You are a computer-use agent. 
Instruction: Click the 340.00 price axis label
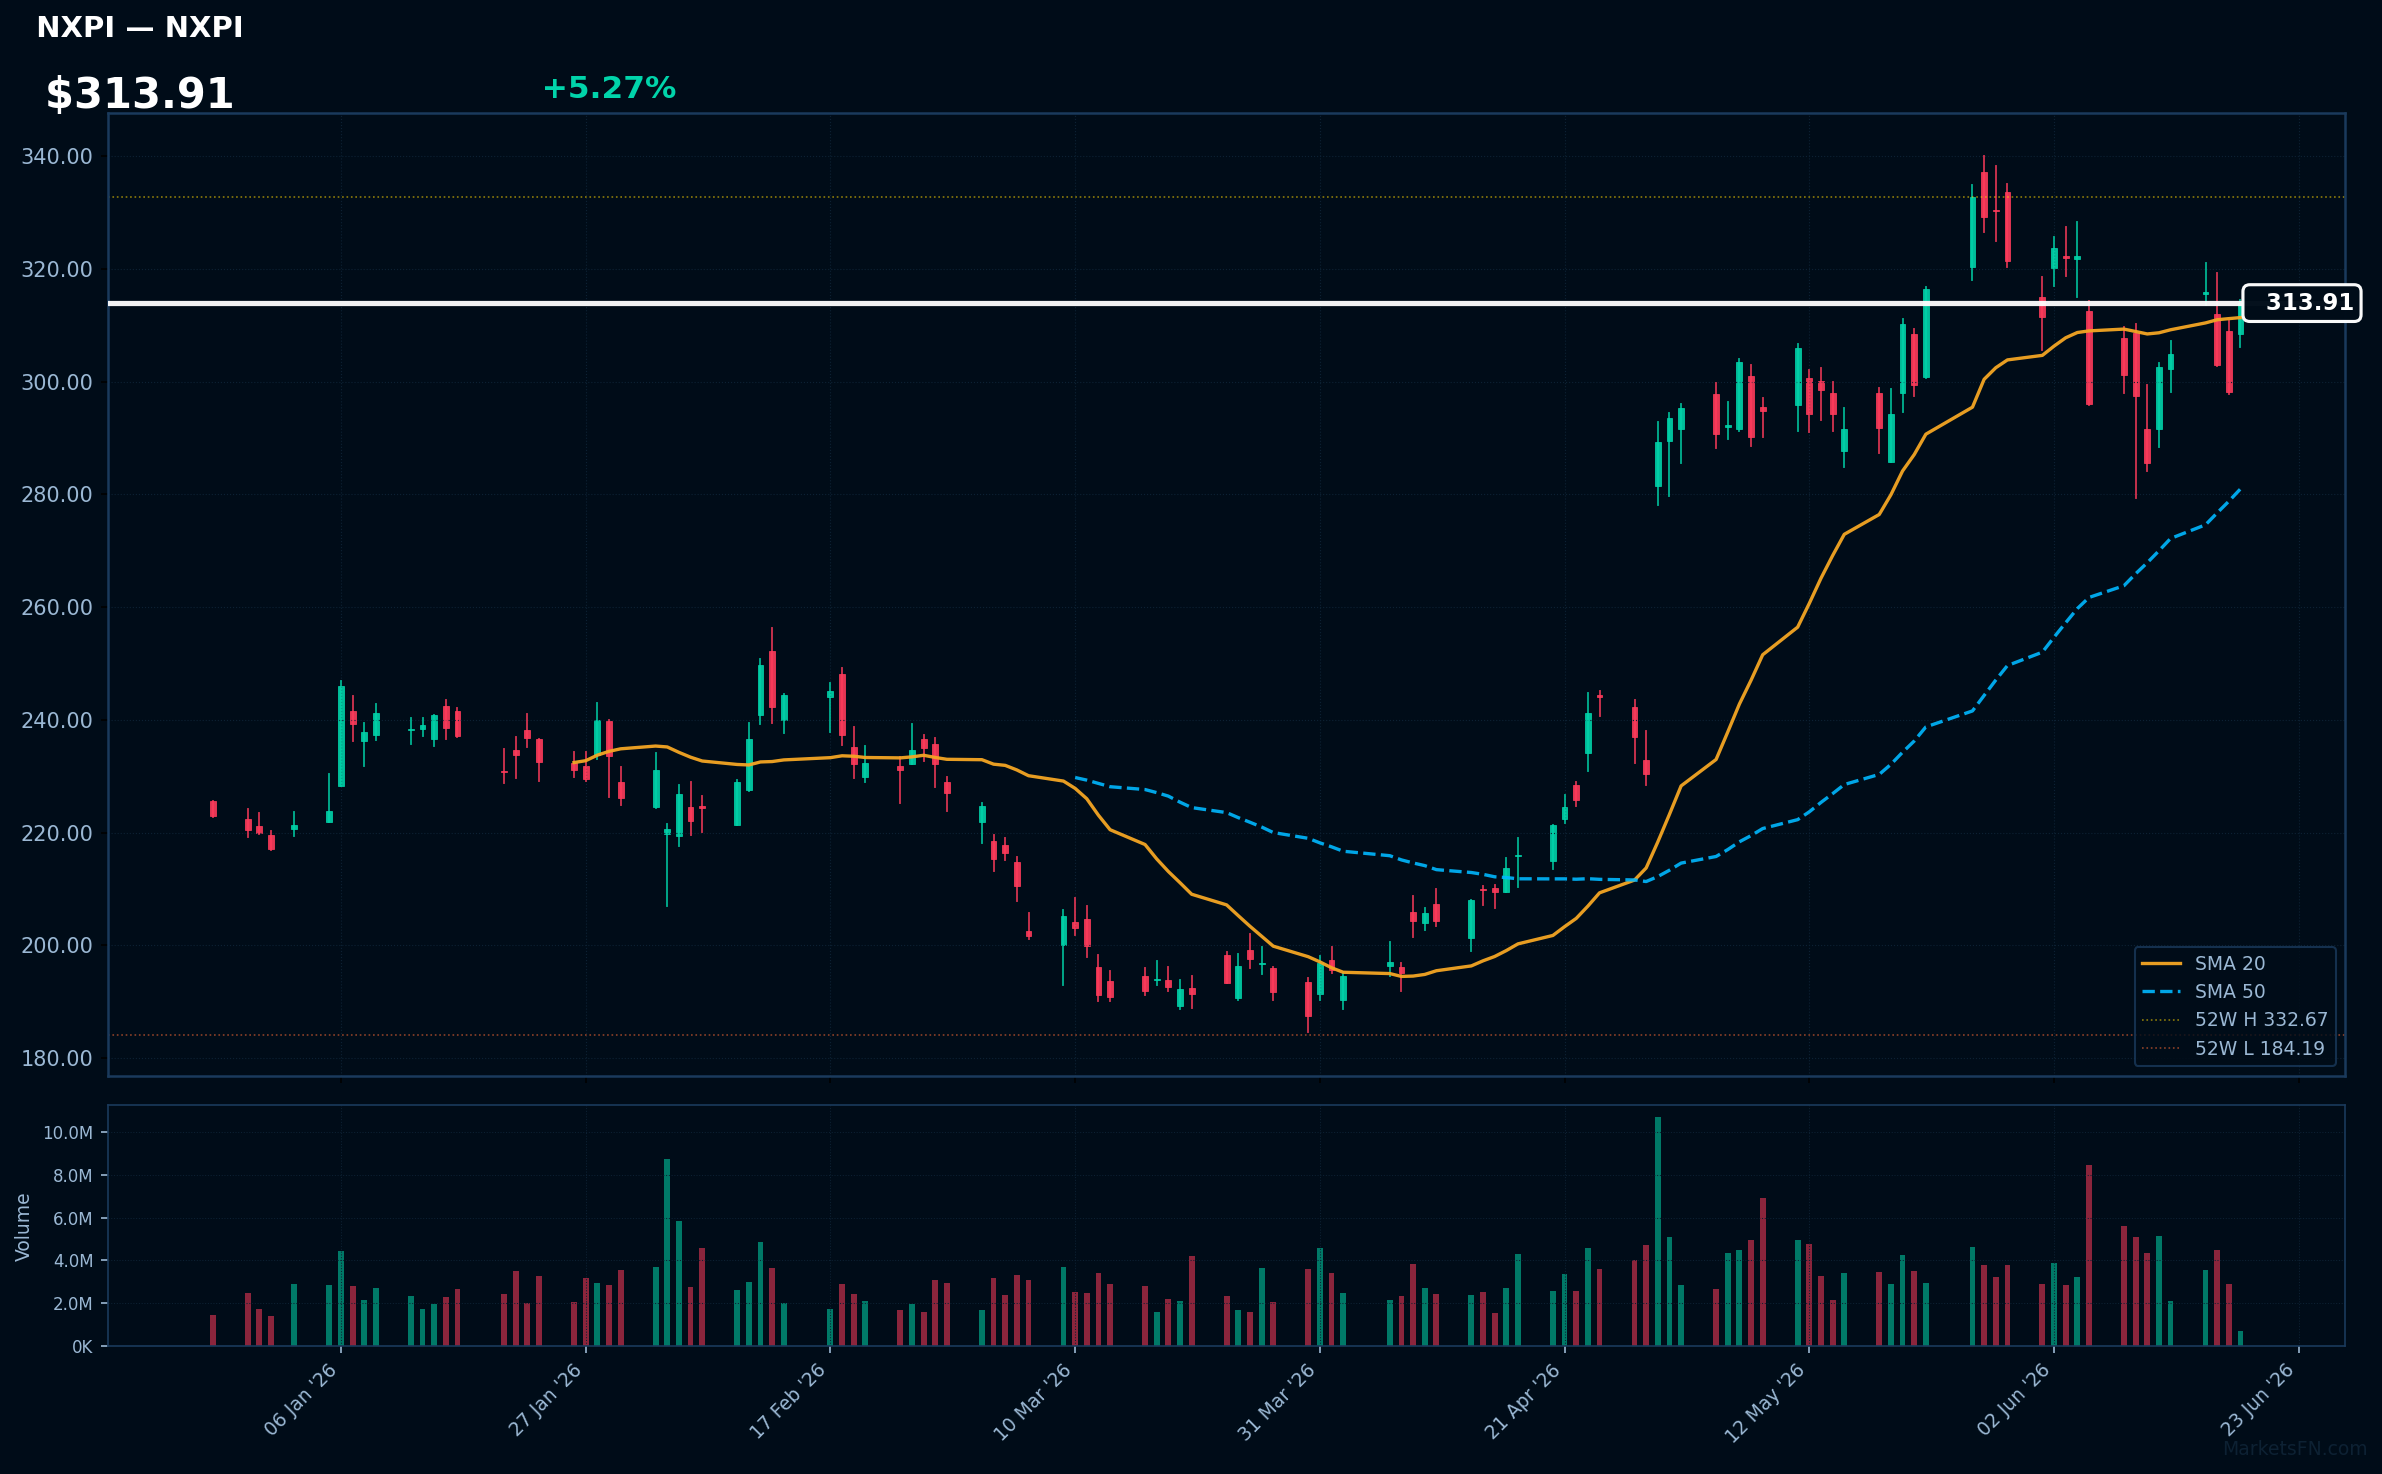[57, 157]
